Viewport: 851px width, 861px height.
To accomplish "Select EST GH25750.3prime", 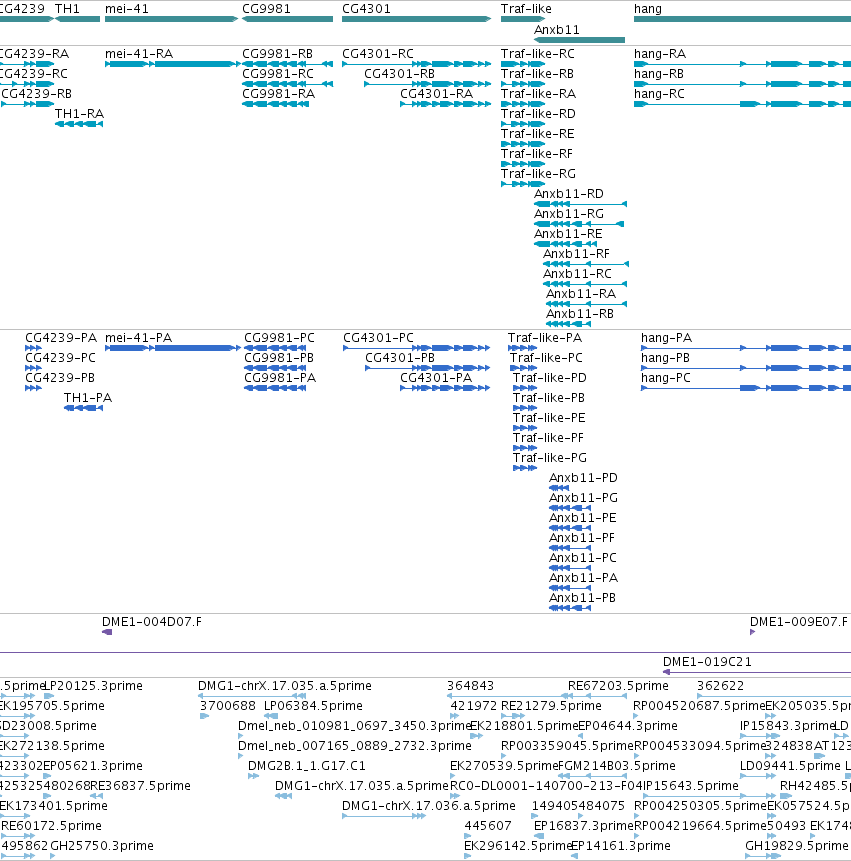I will point(102,846).
